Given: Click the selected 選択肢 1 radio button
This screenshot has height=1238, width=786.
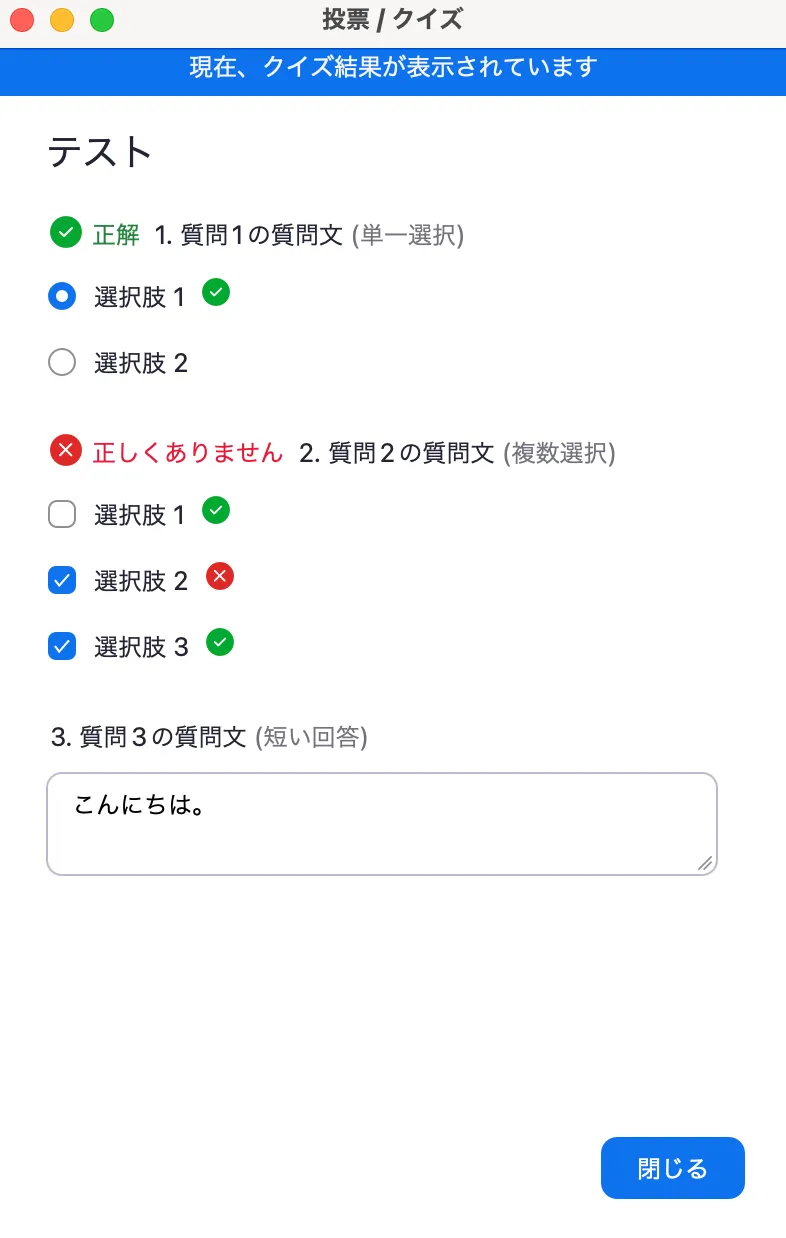Looking at the screenshot, I should pos(61,296).
